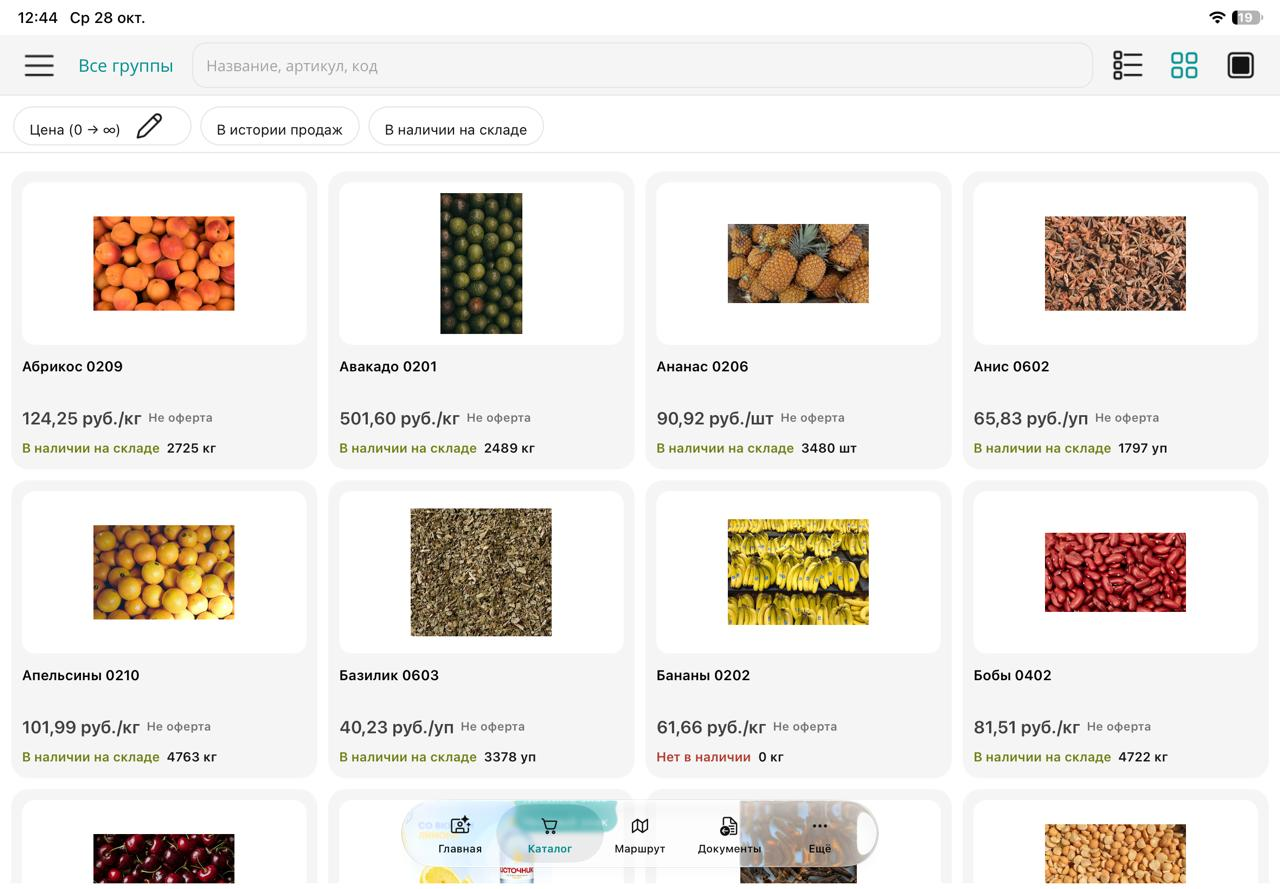Open the Ананас 0206 photo
1280x889 pixels.
[x=798, y=263]
